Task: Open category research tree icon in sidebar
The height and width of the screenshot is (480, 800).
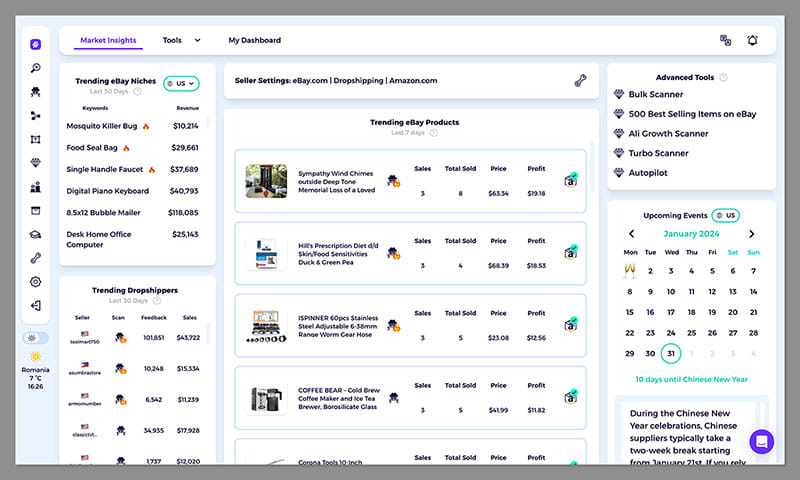Action: point(35,116)
